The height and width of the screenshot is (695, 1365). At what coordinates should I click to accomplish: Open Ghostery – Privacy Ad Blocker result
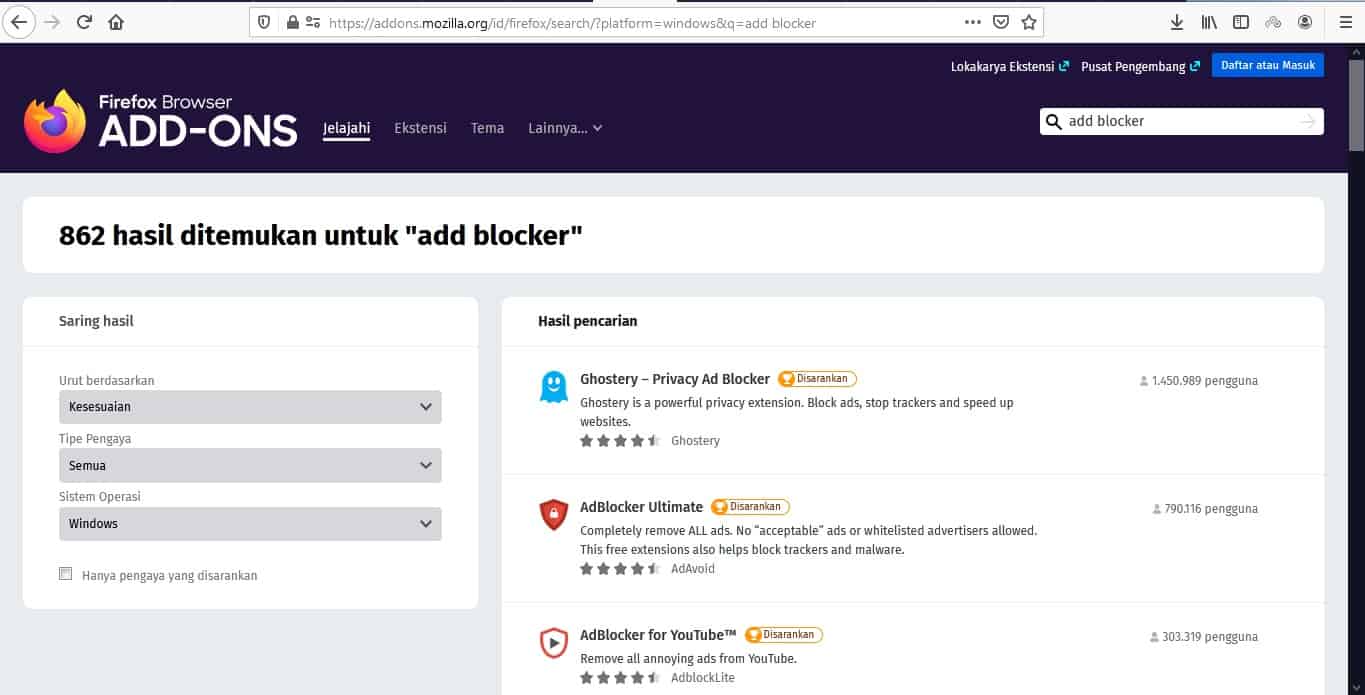tap(675, 379)
